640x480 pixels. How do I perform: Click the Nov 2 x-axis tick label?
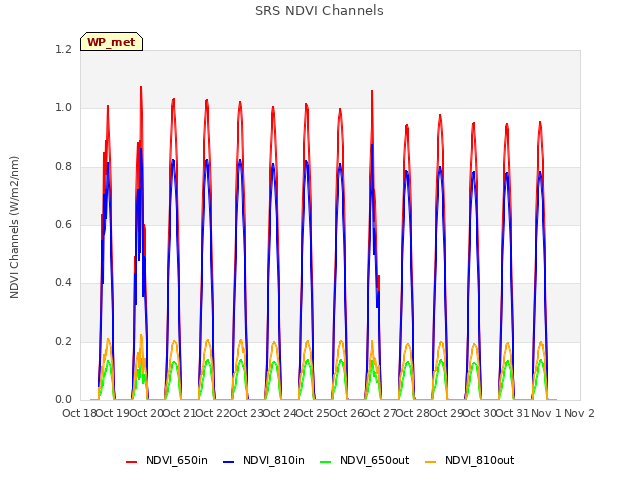(x=579, y=413)
